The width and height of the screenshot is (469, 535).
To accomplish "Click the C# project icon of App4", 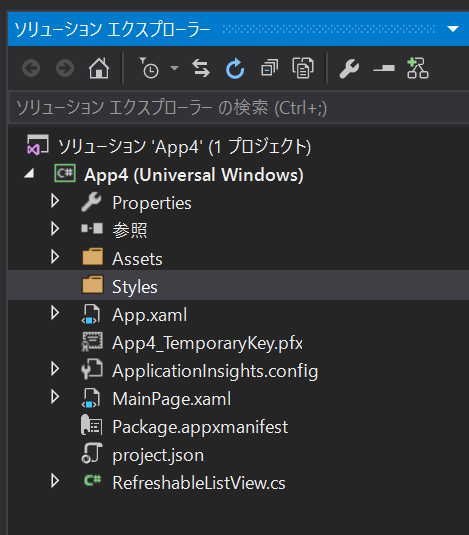I will [x=65, y=174].
